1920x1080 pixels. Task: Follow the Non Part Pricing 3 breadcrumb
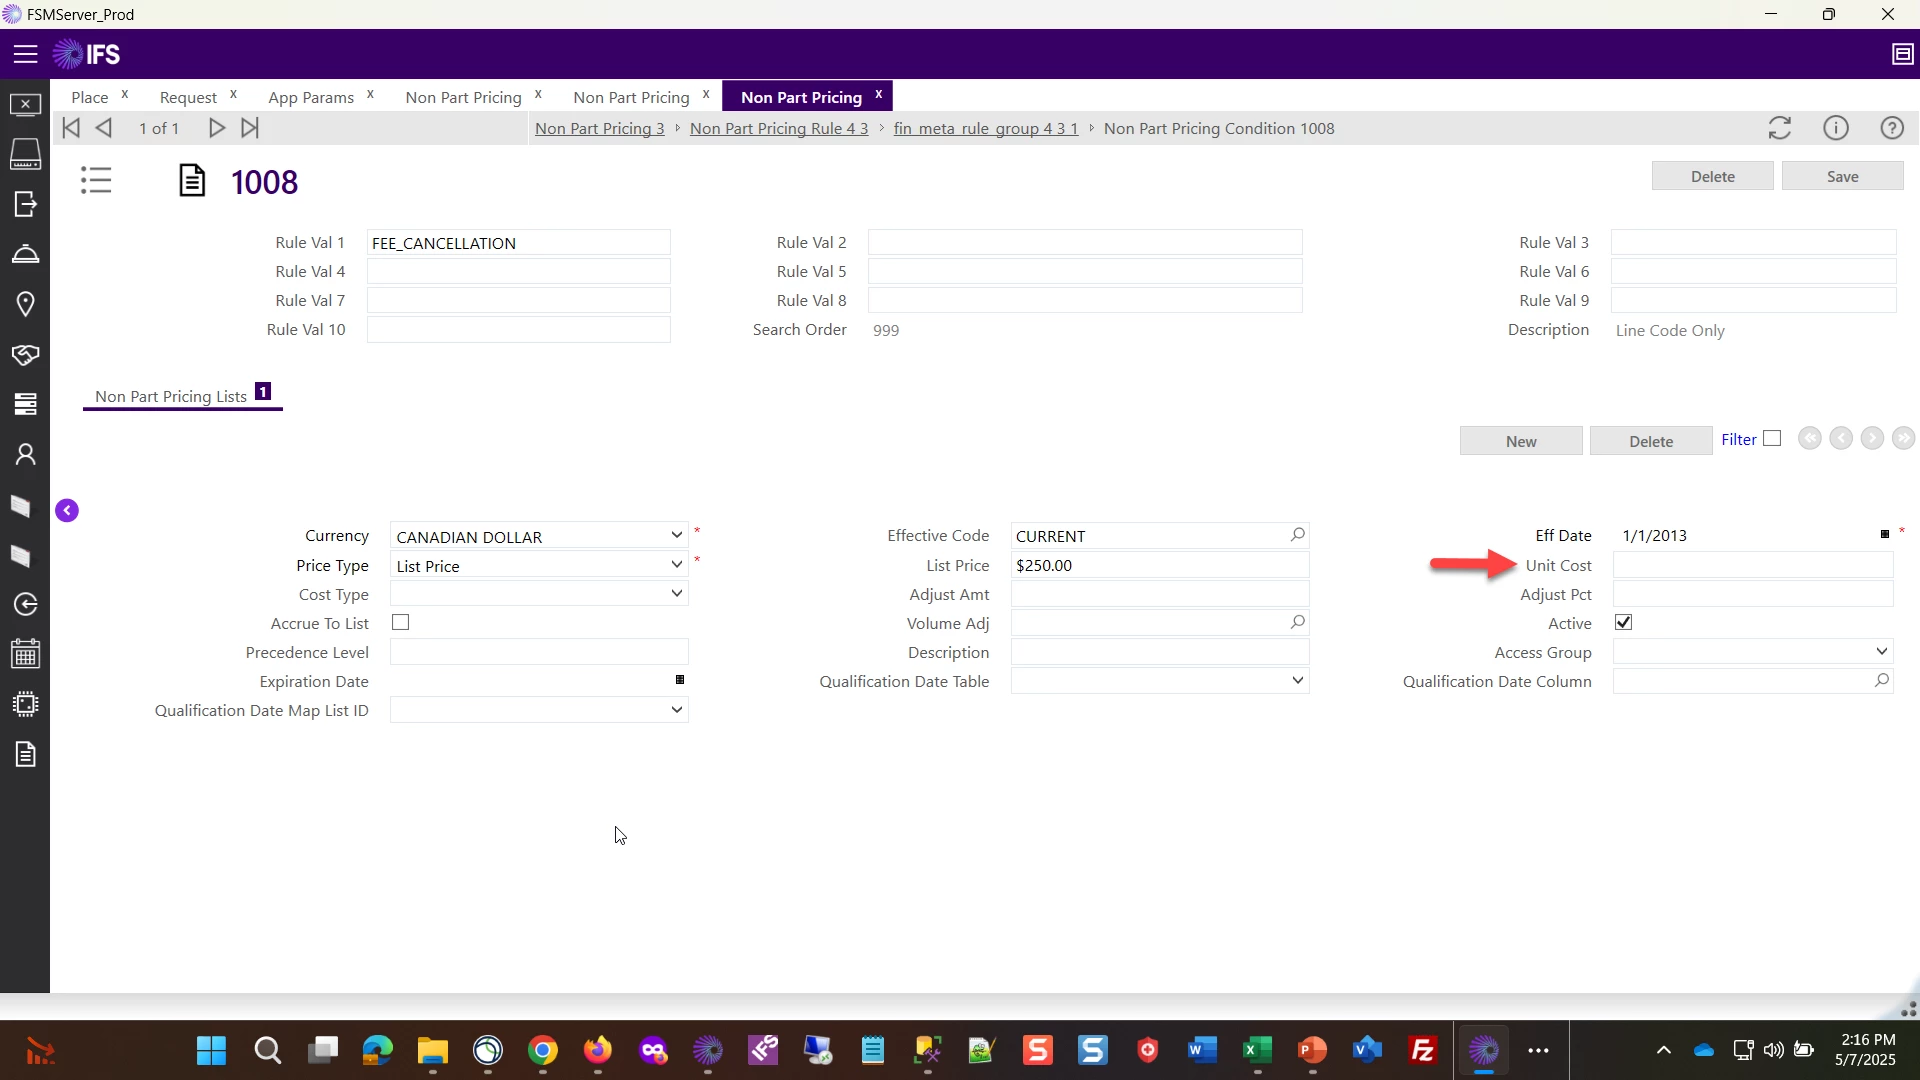point(600,128)
